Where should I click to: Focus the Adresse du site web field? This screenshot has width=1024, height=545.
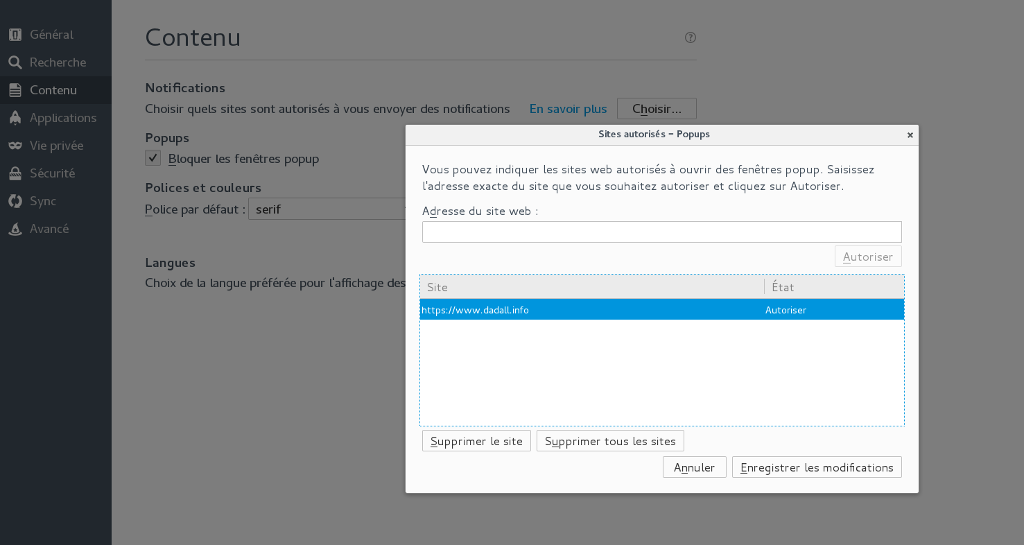pos(662,232)
